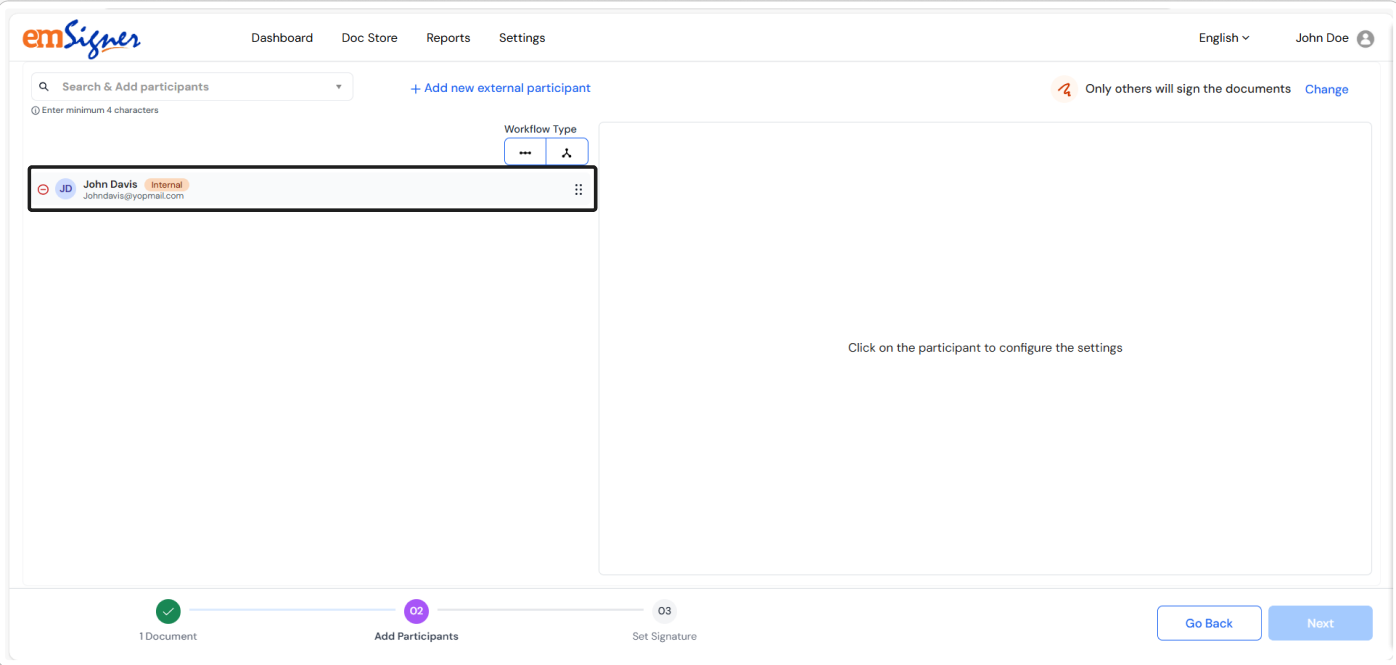Image resolution: width=1396 pixels, height=665 pixels.
Task: Click the emSigner logo
Action: tap(81, 39)
